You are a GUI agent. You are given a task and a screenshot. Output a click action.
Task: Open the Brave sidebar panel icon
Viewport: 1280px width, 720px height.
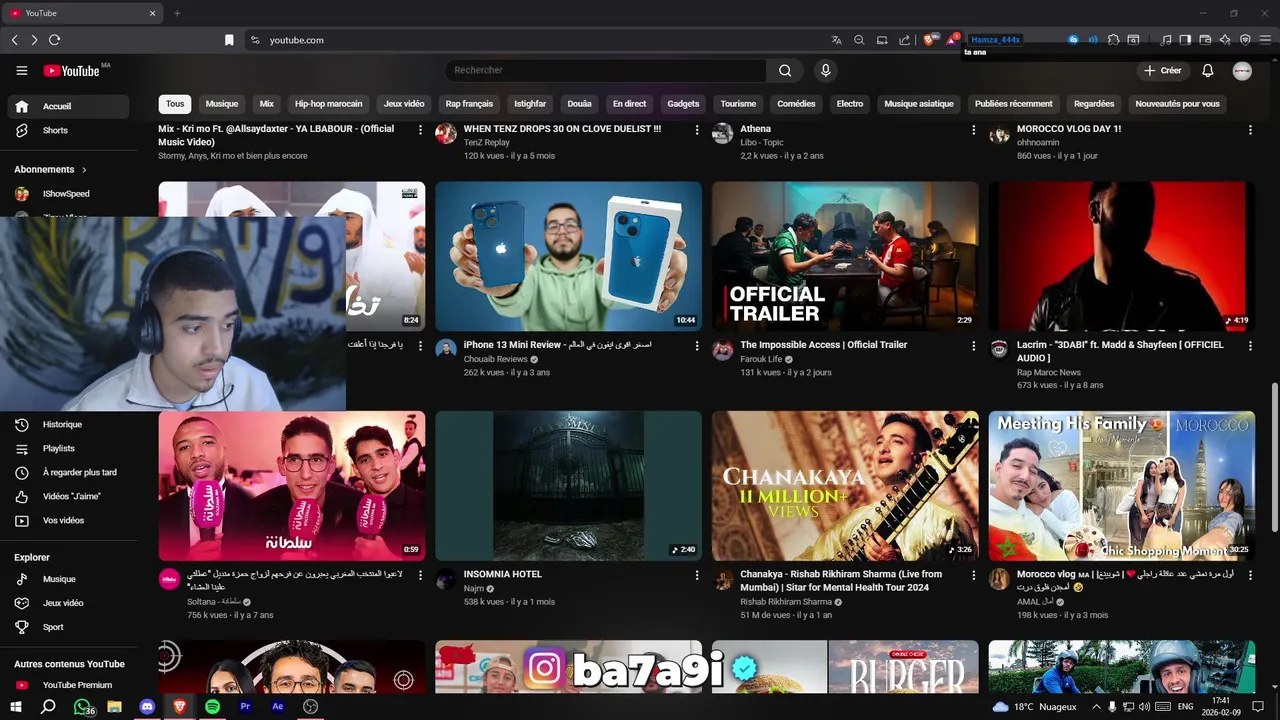click(x=1185, y=40)
